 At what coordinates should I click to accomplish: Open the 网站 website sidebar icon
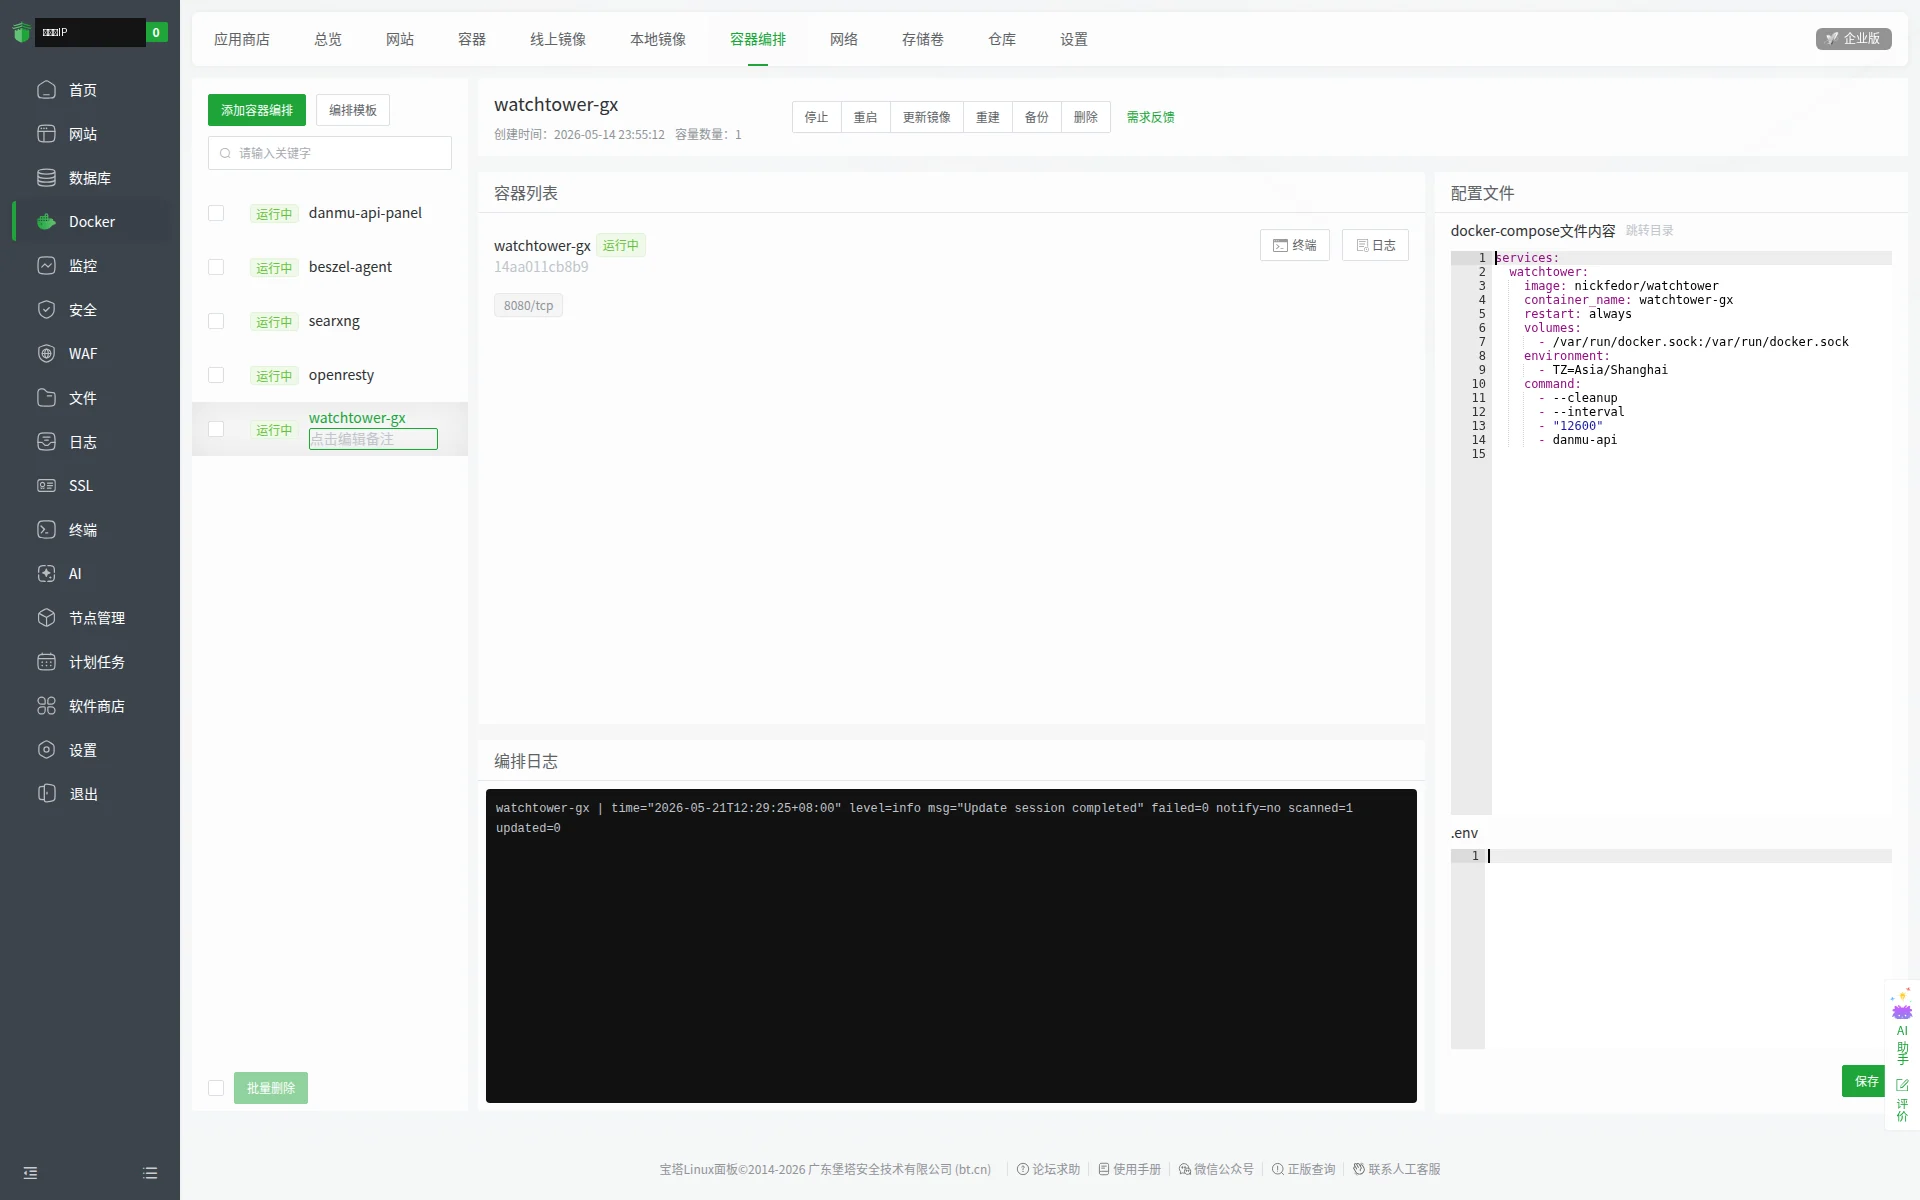(46, 134)
